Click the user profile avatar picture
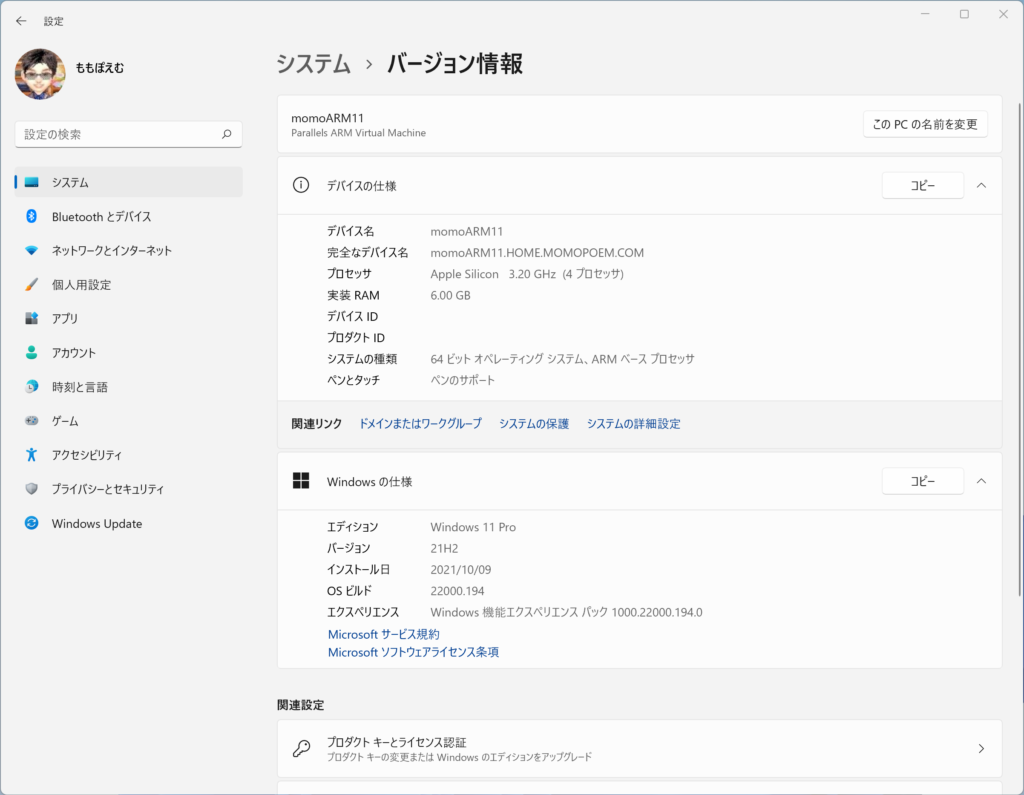This screenshot has height=795, width=1024. tap(40, 74)
